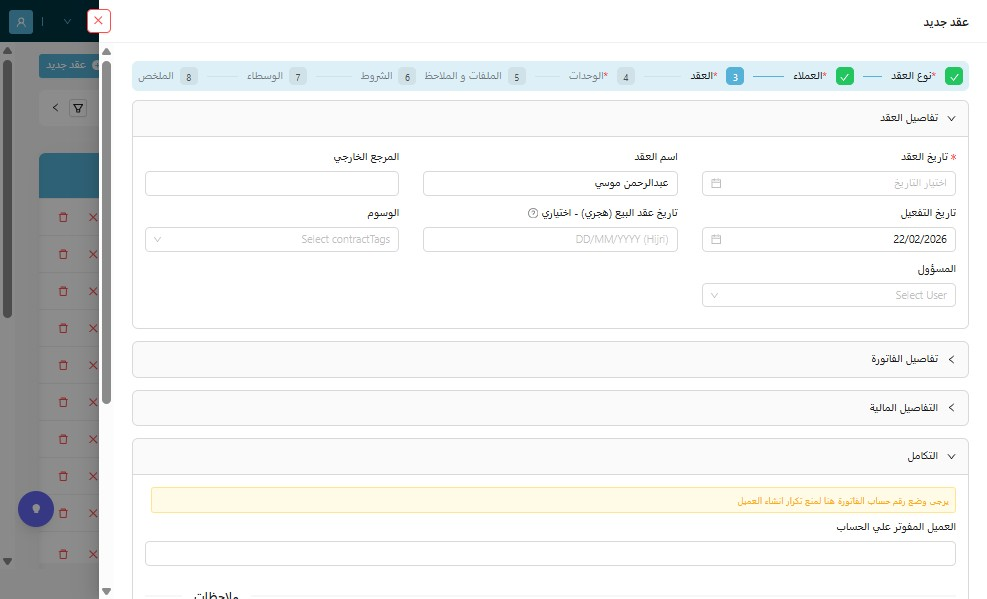Open the Select contractTags dropdown
Screen dimensions: 987x599
pos(272,239)
